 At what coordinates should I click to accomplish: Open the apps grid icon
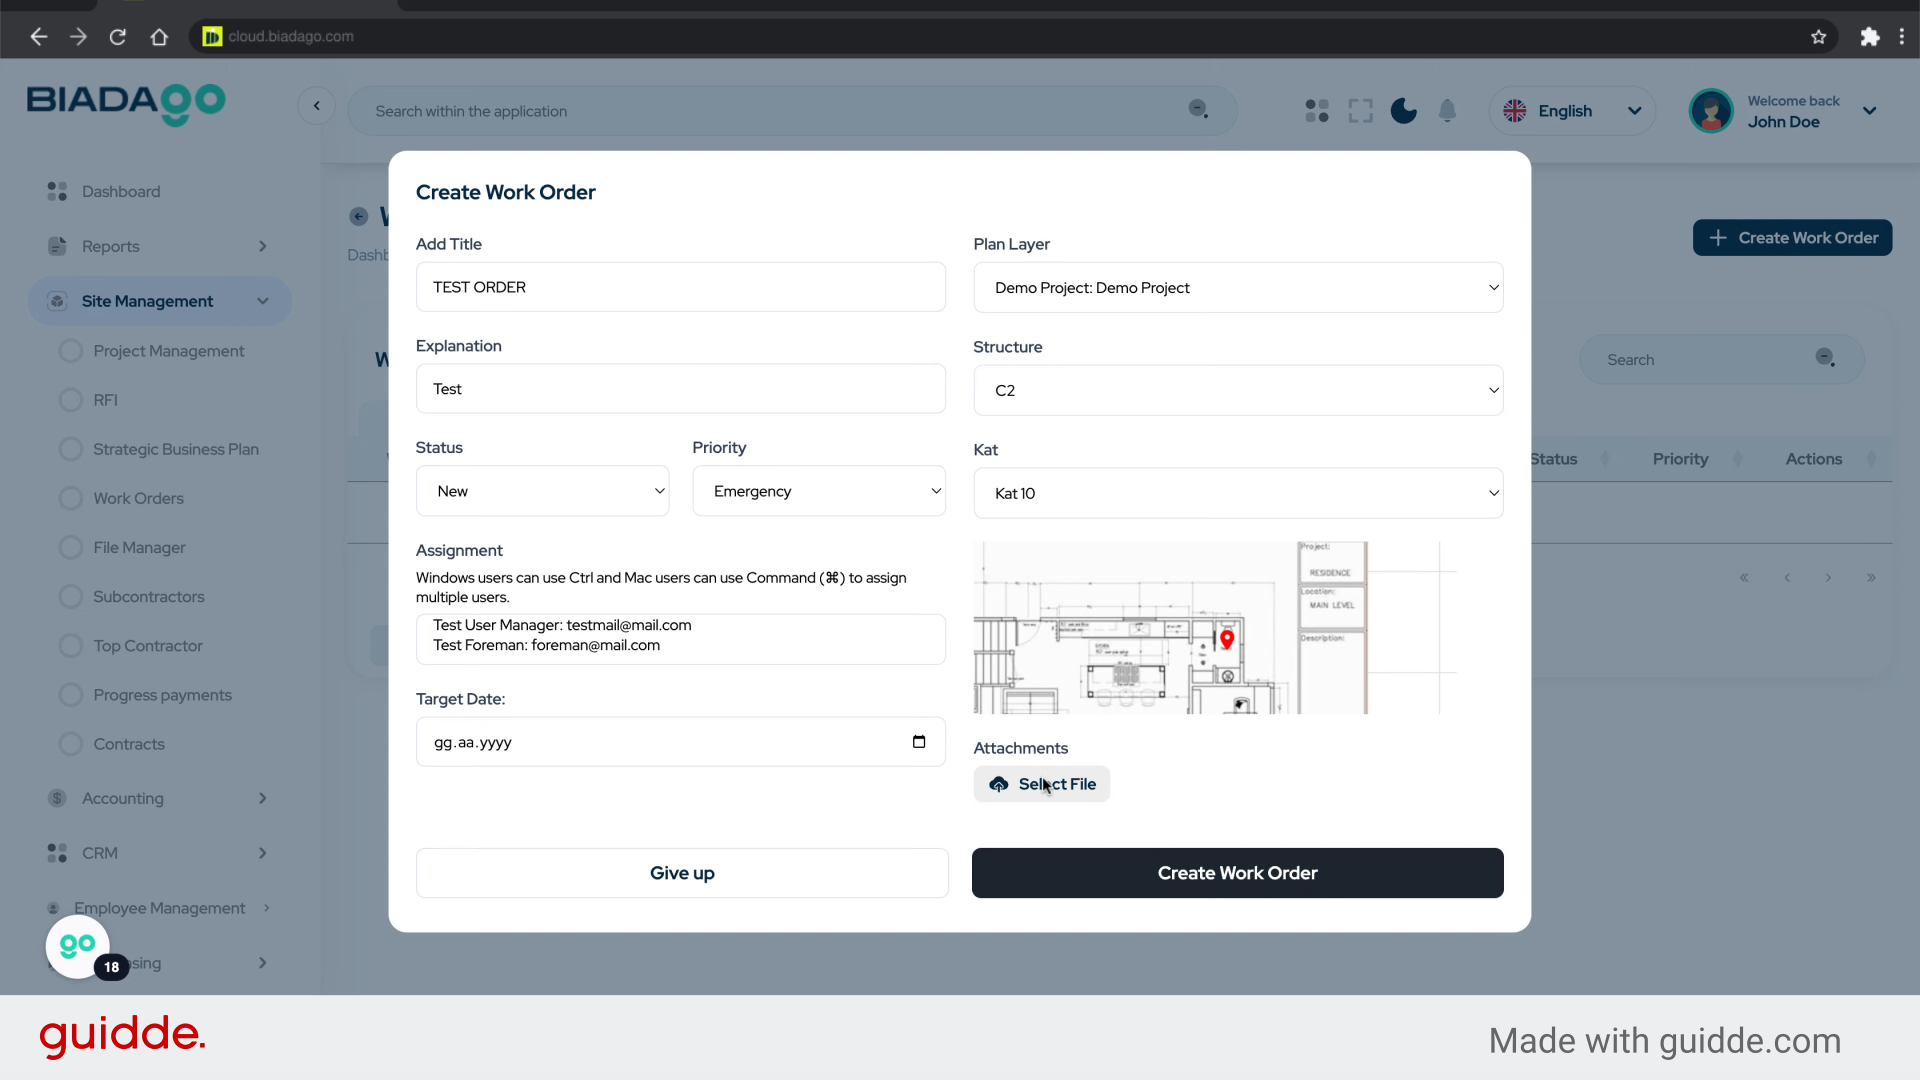(1317, 111)
